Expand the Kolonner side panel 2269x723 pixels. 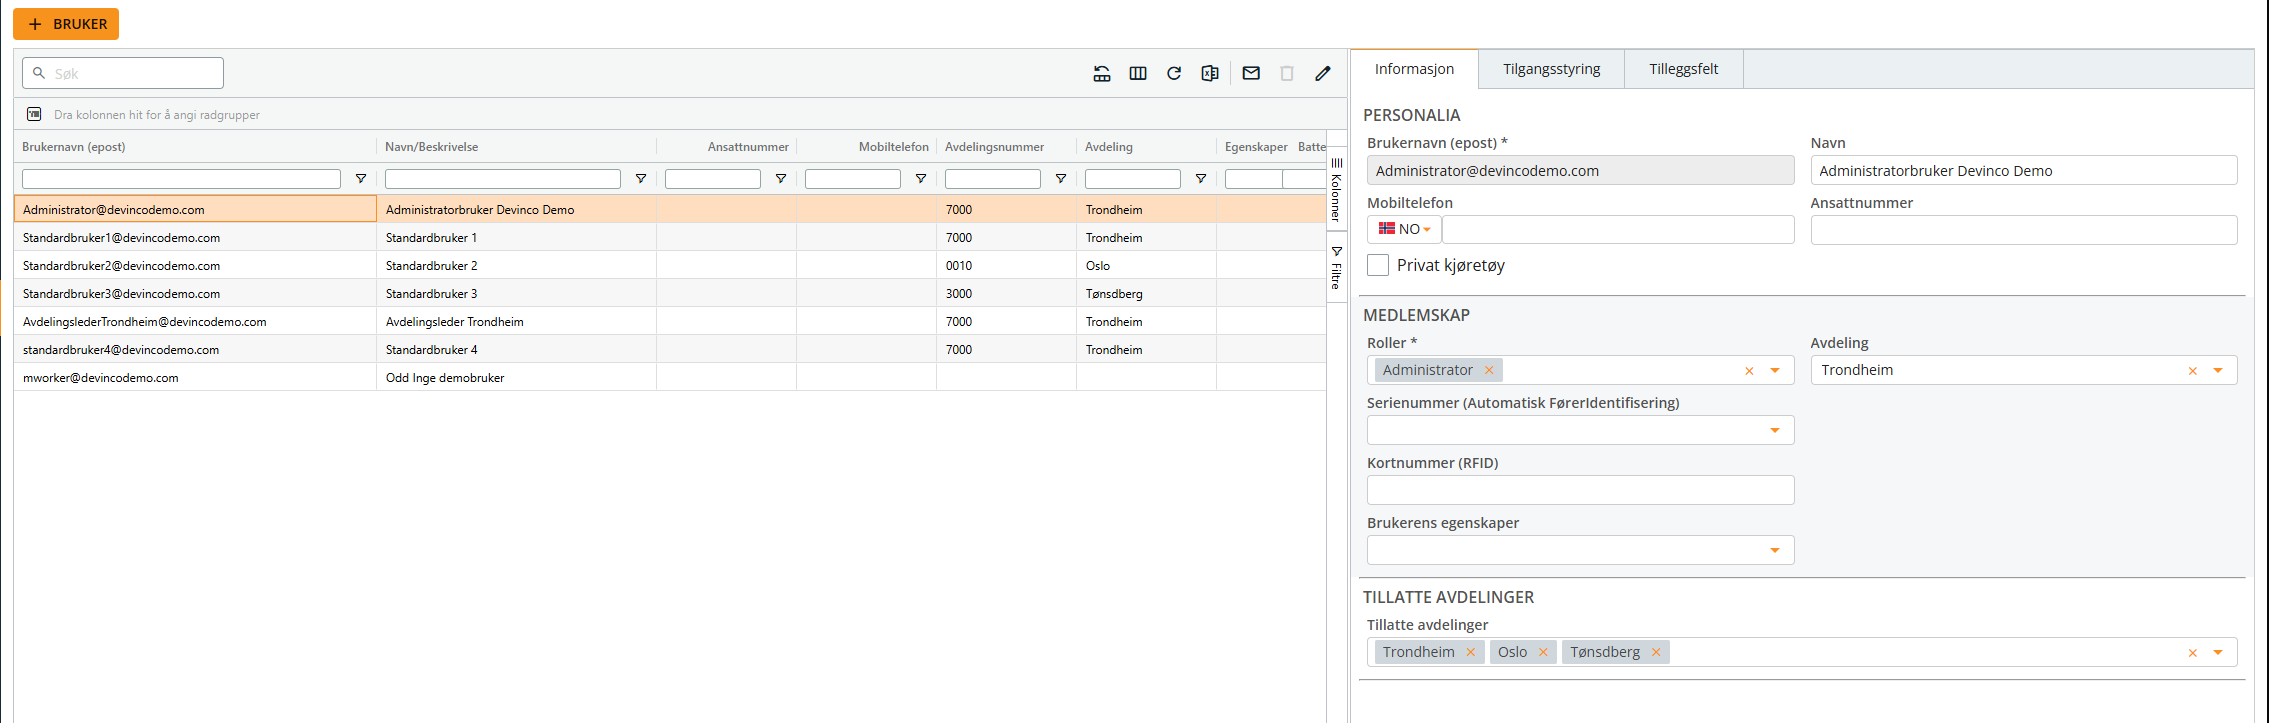[1336, 188]
